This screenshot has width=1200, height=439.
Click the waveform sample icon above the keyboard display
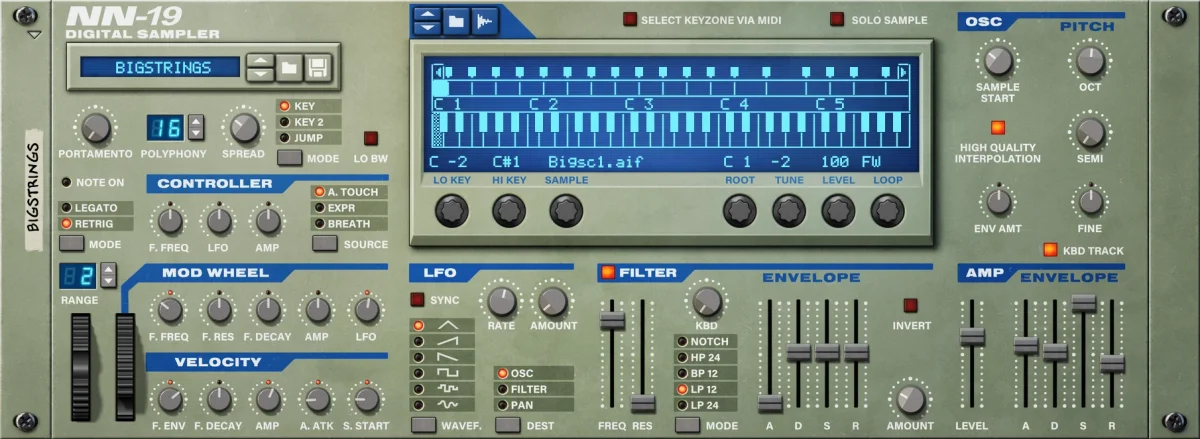pos(484,20)
